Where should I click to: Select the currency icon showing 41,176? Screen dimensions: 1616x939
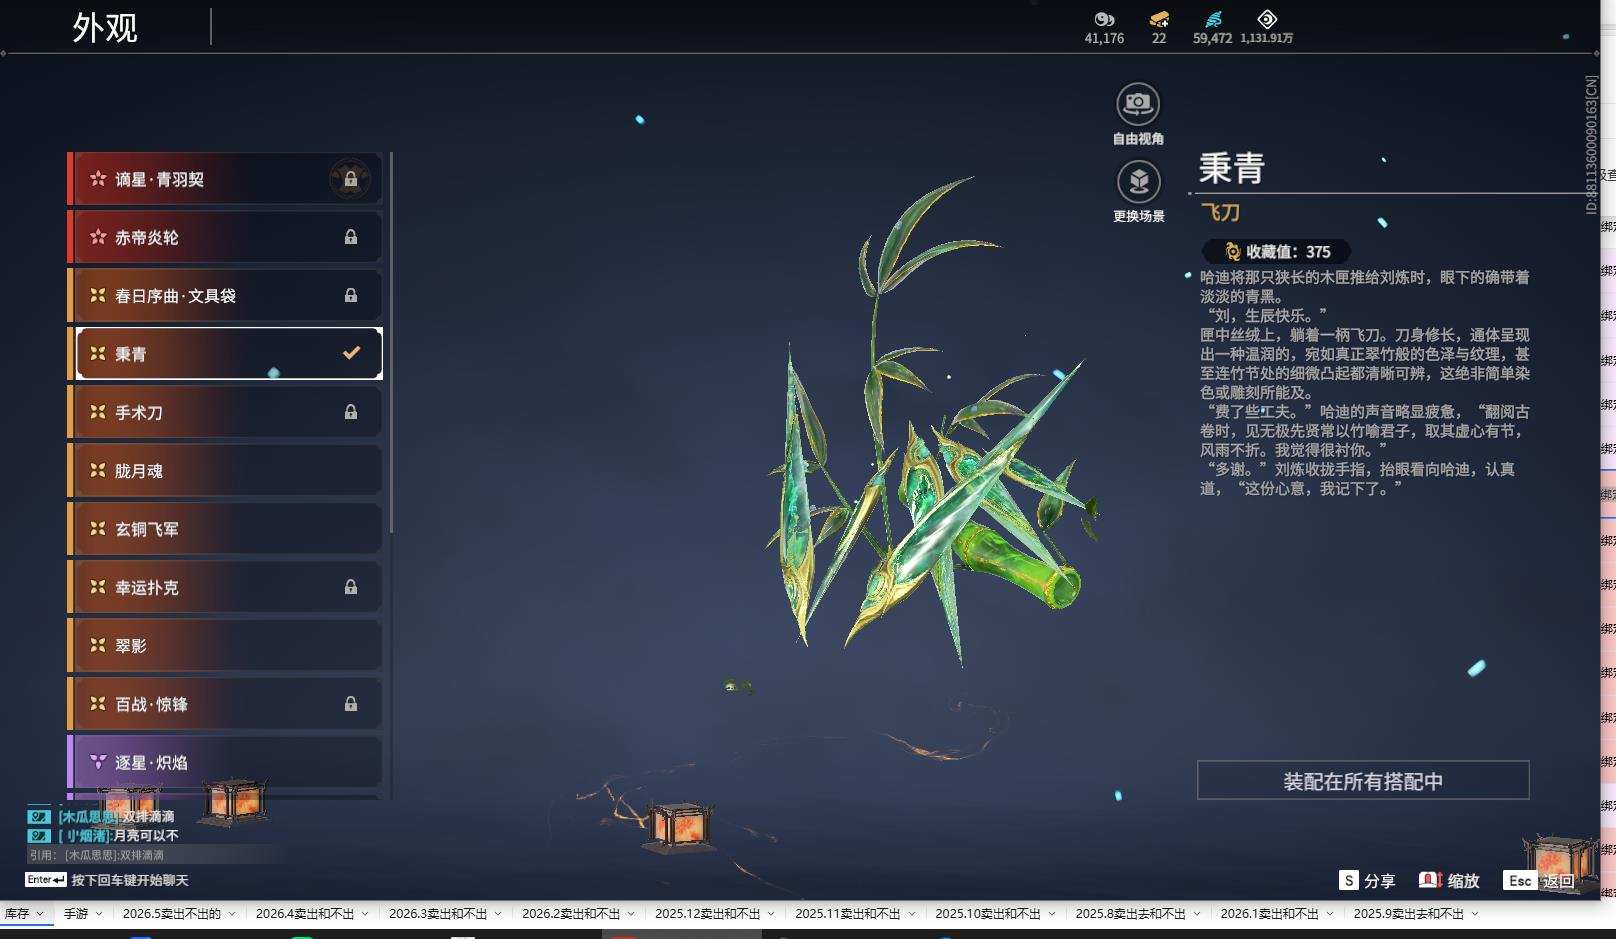pyautogui.click(x=1104, y=19)
